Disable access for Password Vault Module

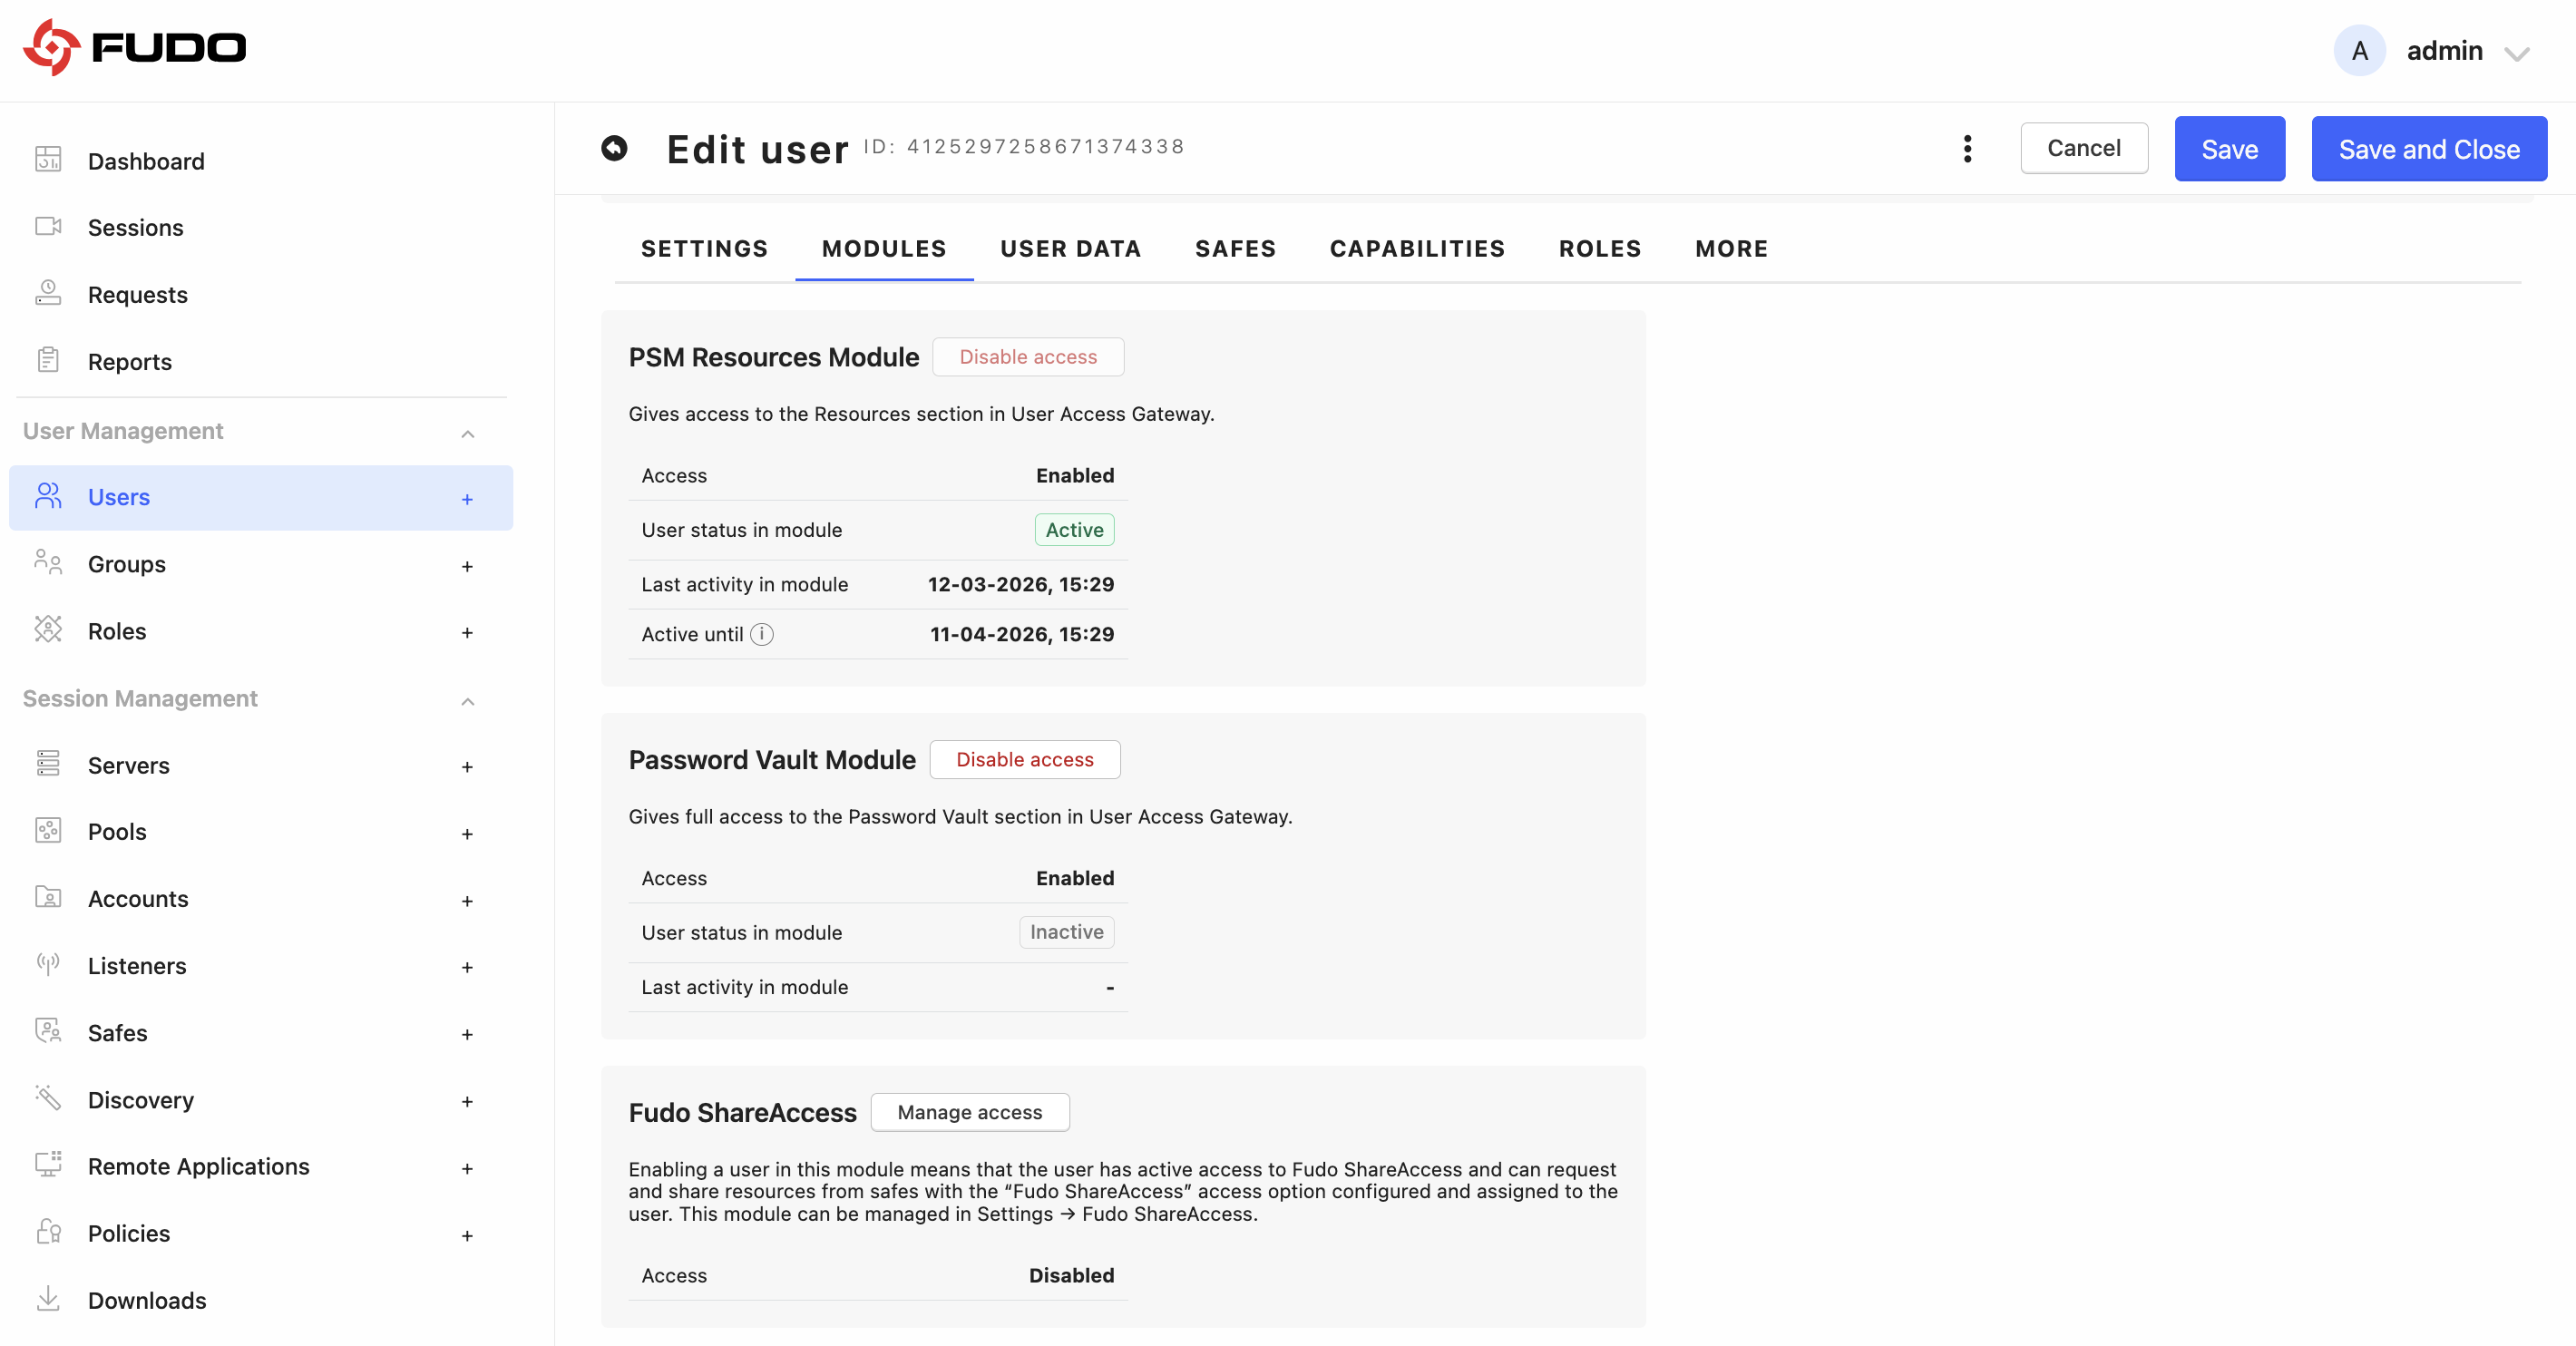1024,759
